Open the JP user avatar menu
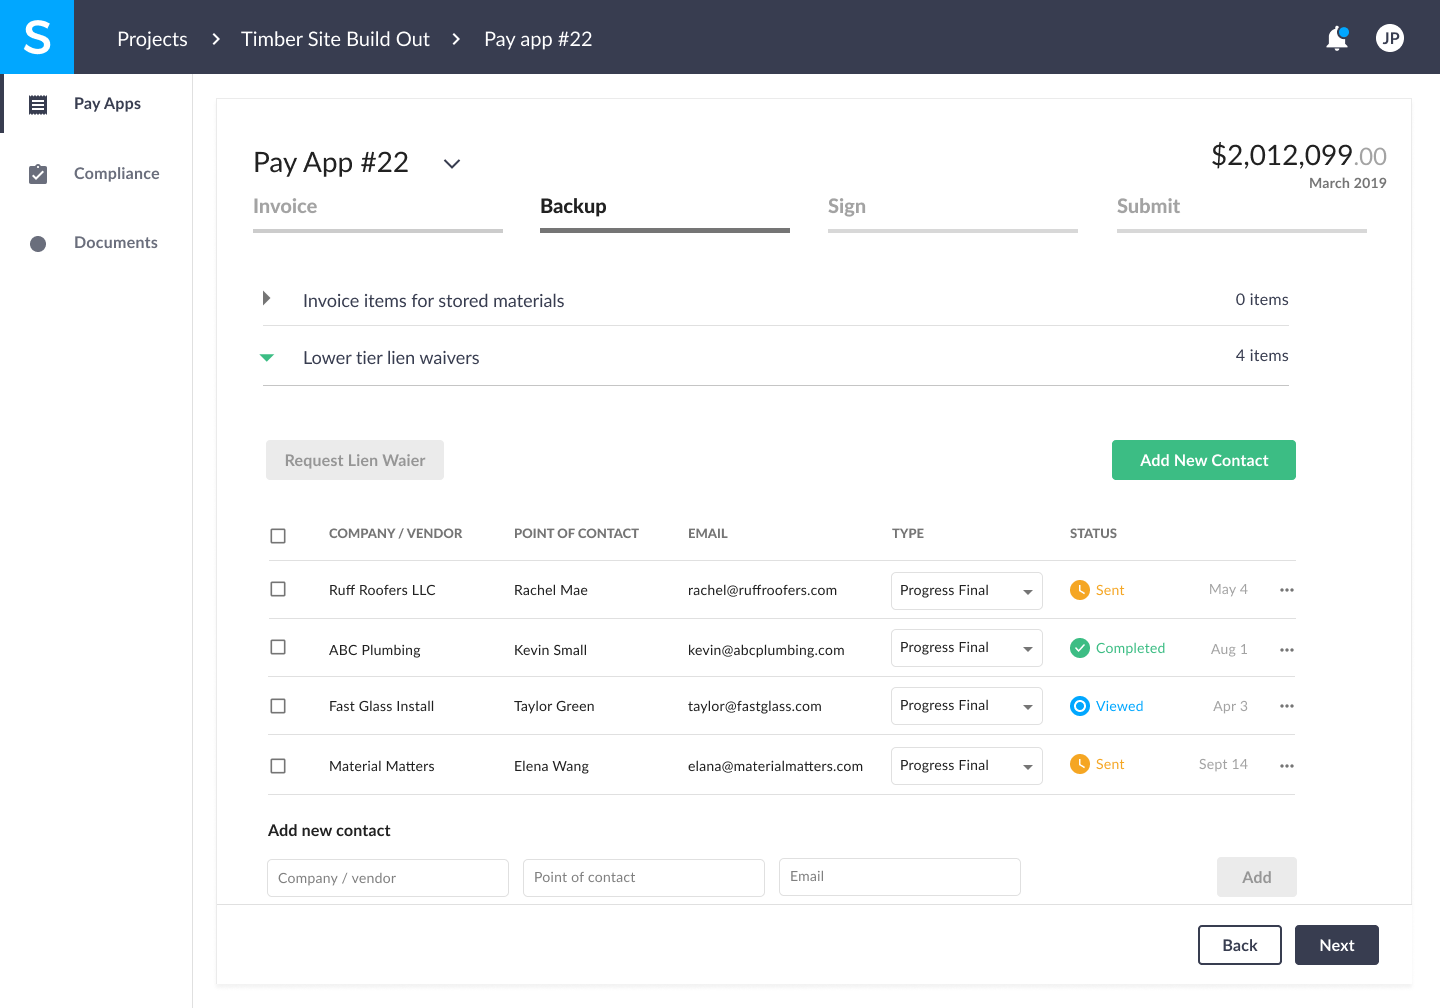This screenshot has width=1440, height=1008. tap(1390, 38)
